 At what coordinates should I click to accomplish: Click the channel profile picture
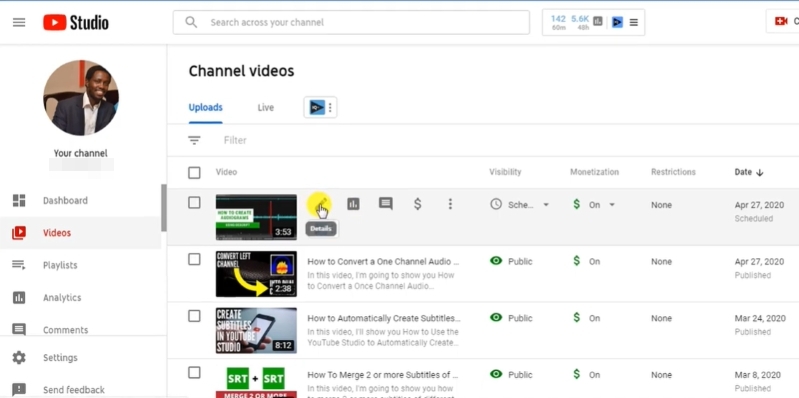(81, 98)
